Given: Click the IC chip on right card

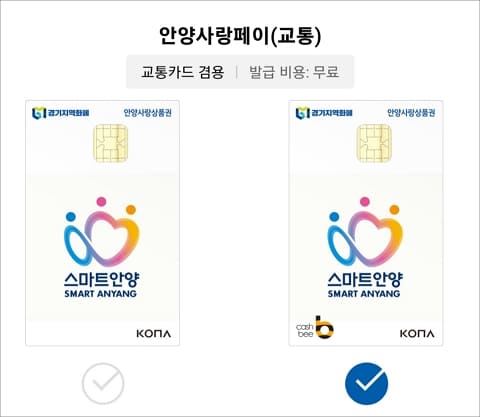Looking at the screenshot, I should pos(374,143).
